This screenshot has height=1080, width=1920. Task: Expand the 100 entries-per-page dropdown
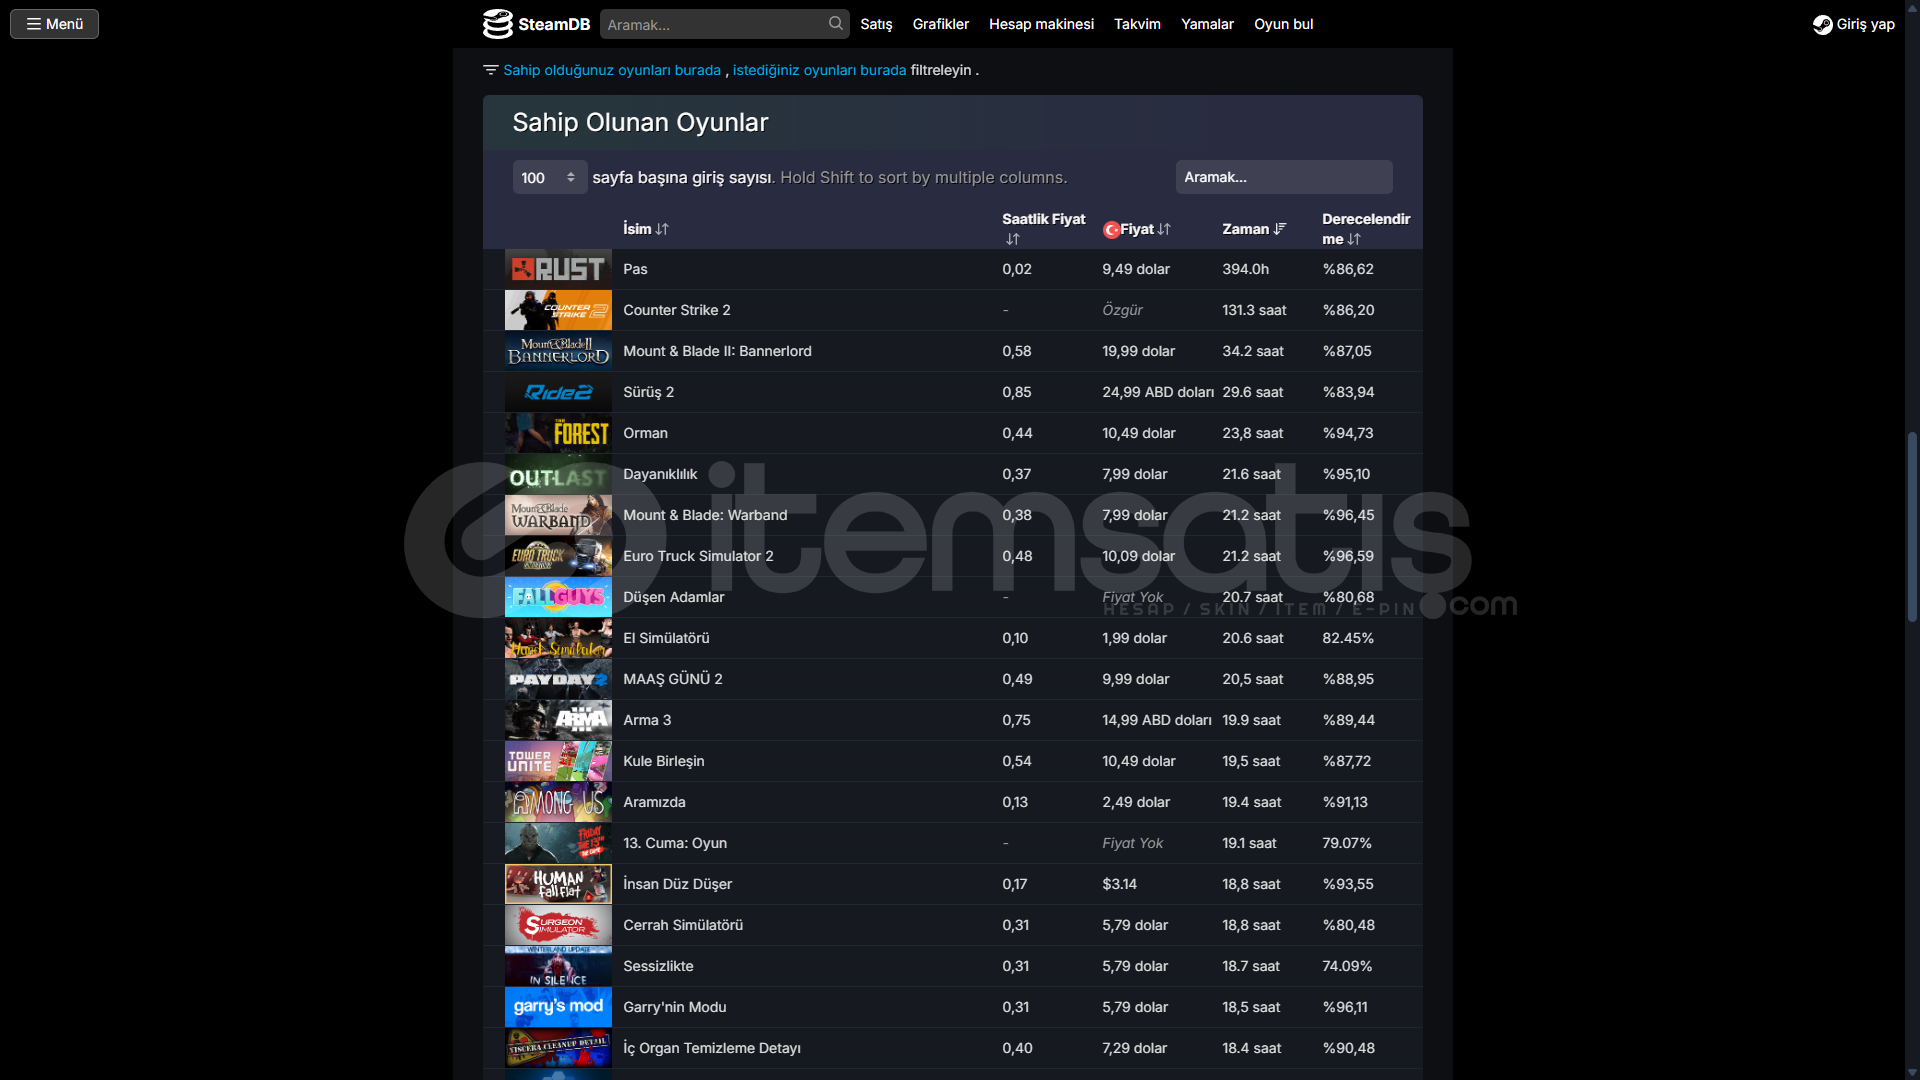click(x=549, y=177)
